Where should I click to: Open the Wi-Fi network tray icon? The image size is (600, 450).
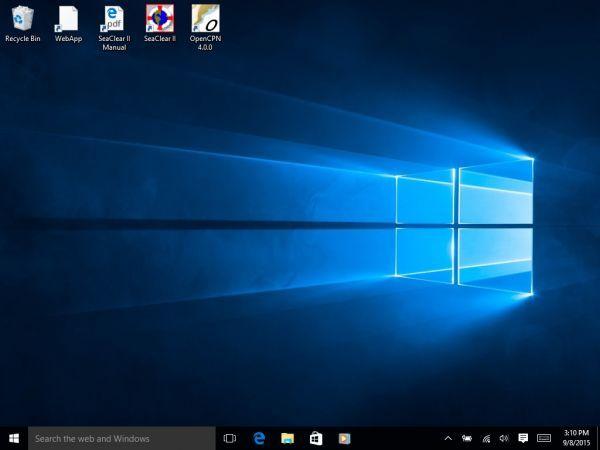pyautogui.click(x=486, y=438)
